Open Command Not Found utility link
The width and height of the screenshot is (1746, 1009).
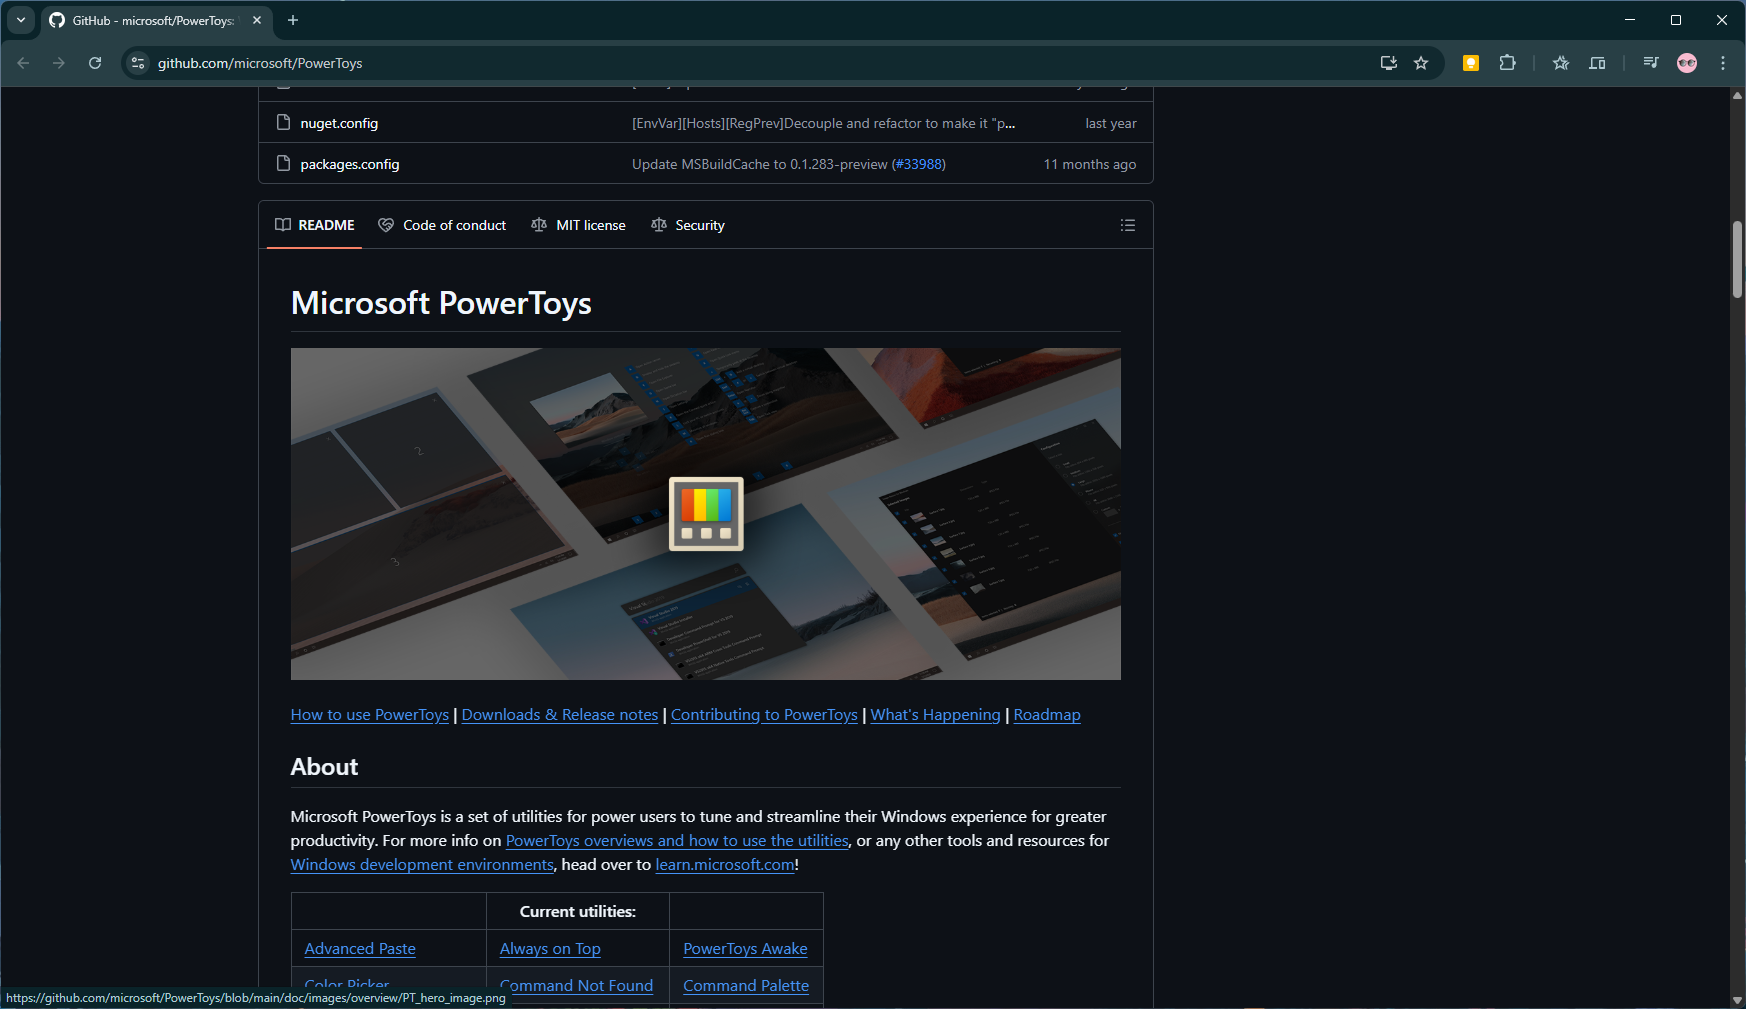pyautogui.click(x=576, y=985)
